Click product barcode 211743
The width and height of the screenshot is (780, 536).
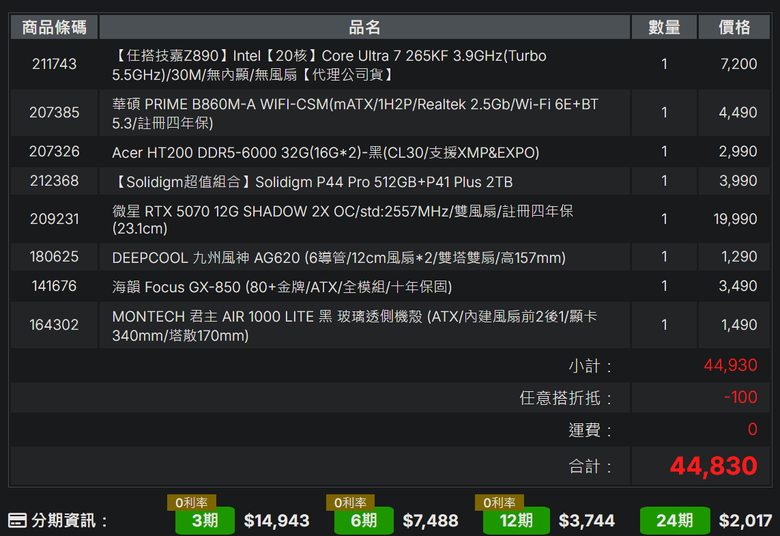pyautogui.click(x=54, y=64)
